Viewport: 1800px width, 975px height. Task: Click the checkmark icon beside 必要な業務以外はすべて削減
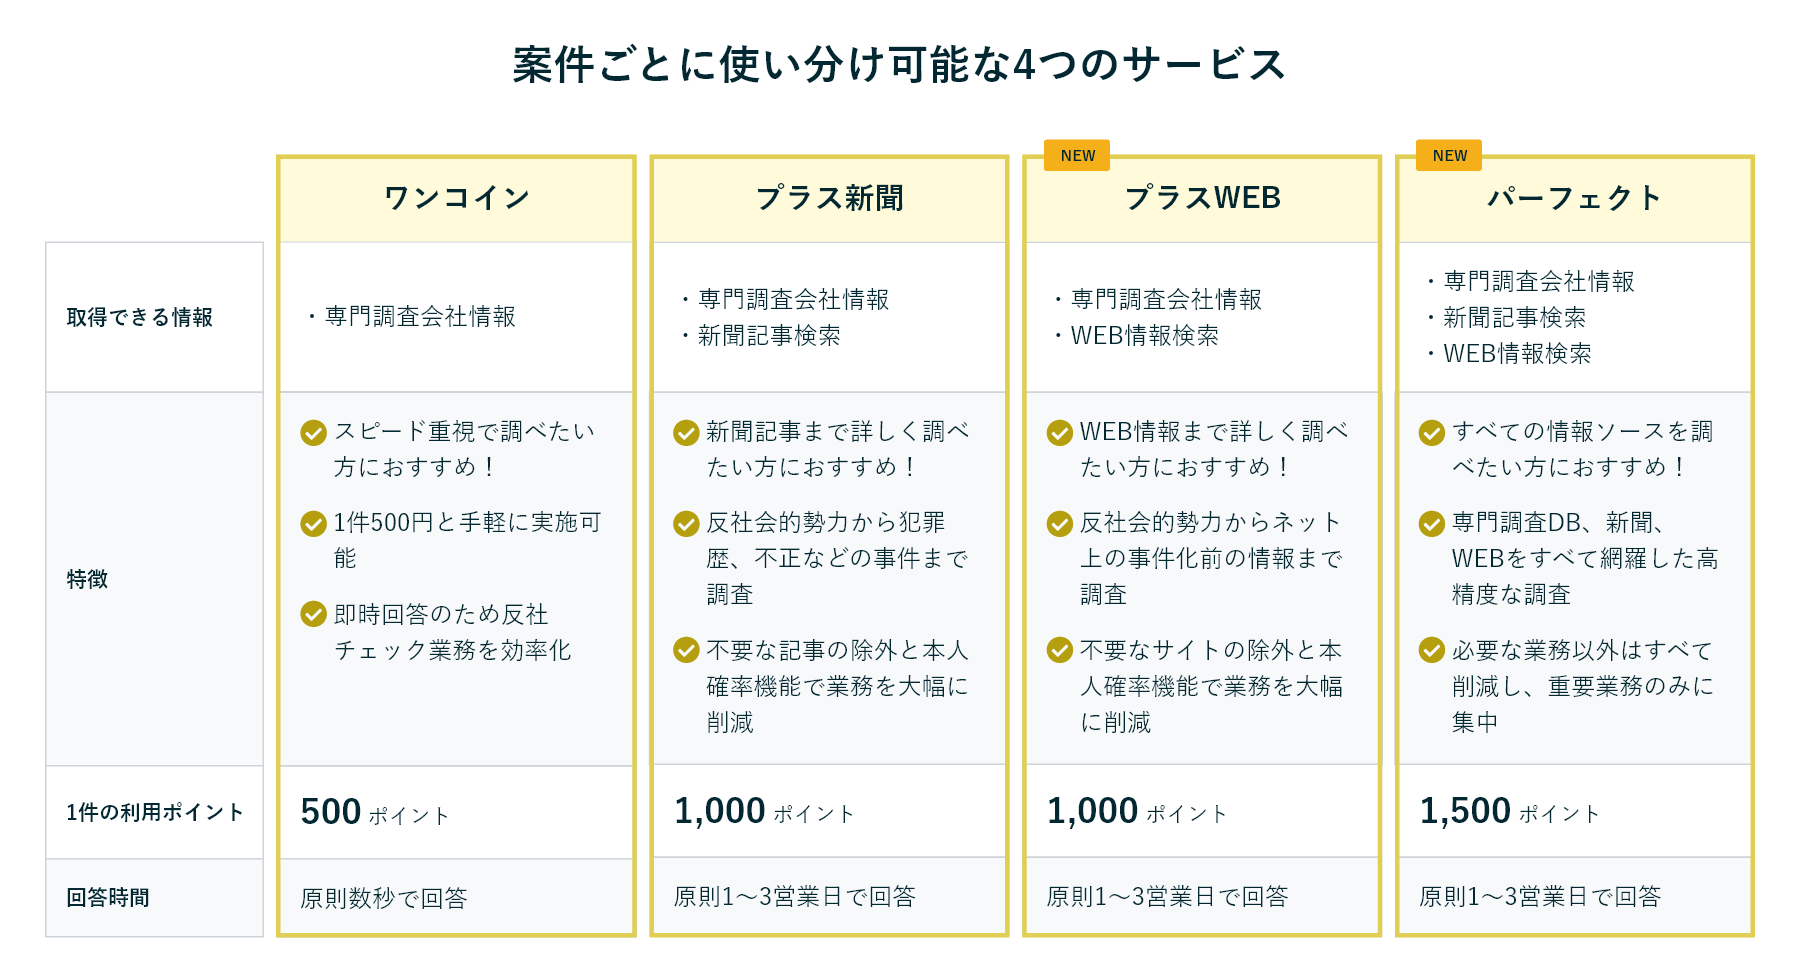point(1432,650)
